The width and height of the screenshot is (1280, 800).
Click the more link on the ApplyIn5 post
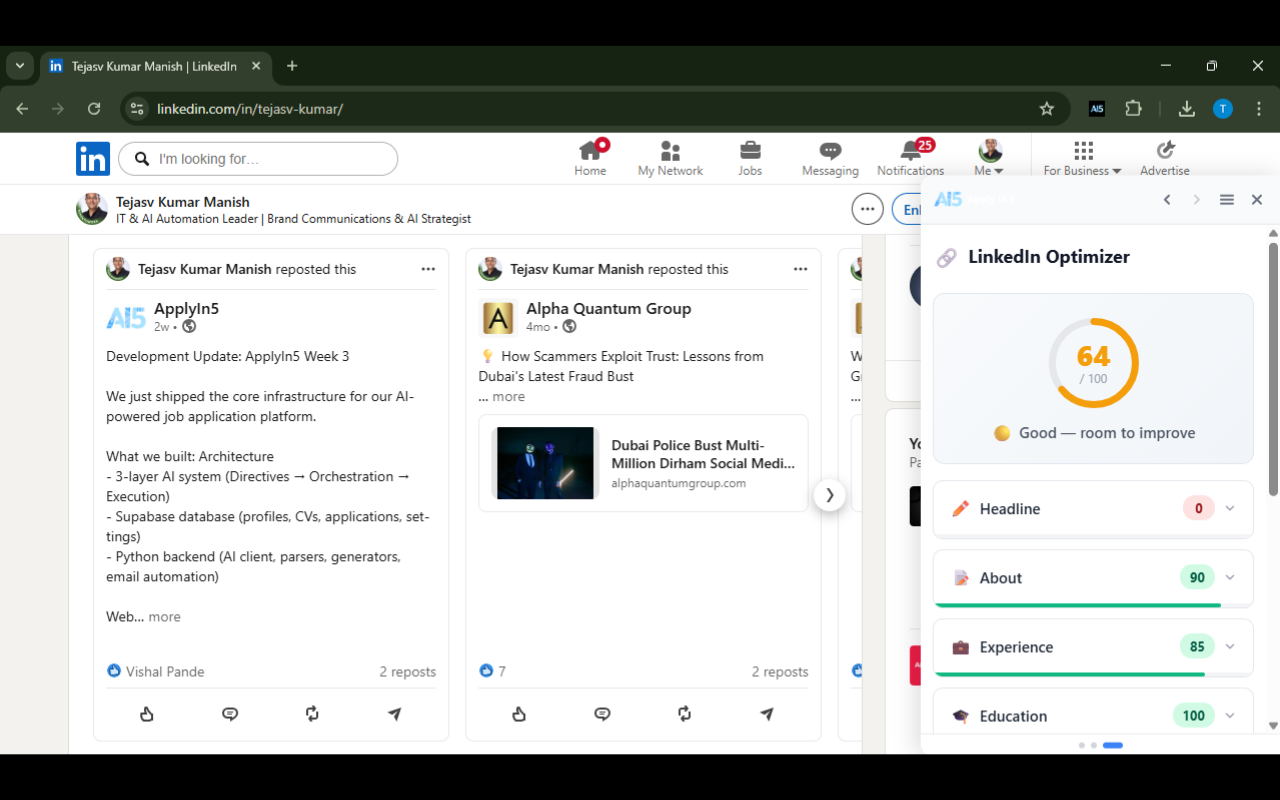166,616
